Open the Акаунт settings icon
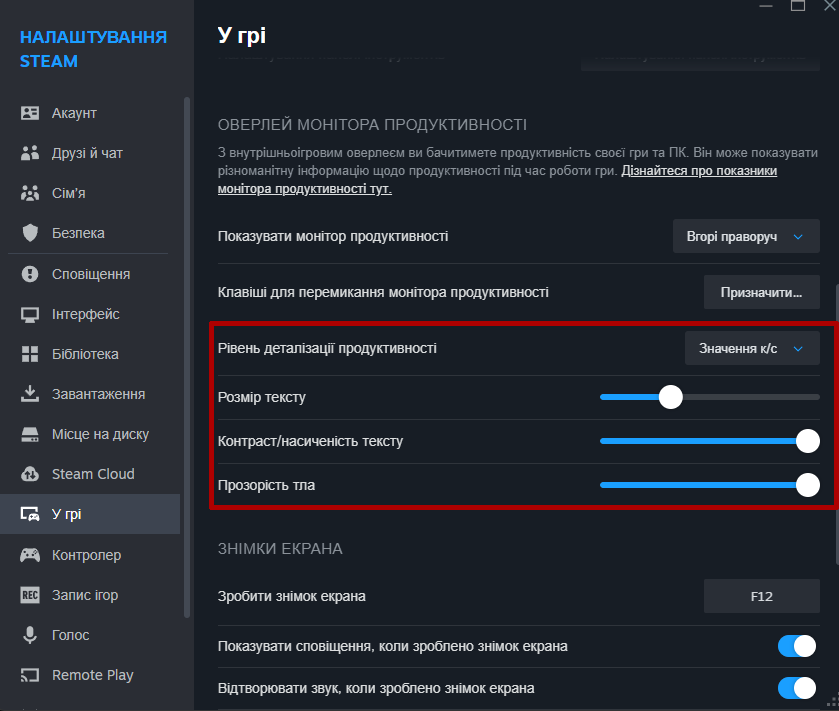 30,113
